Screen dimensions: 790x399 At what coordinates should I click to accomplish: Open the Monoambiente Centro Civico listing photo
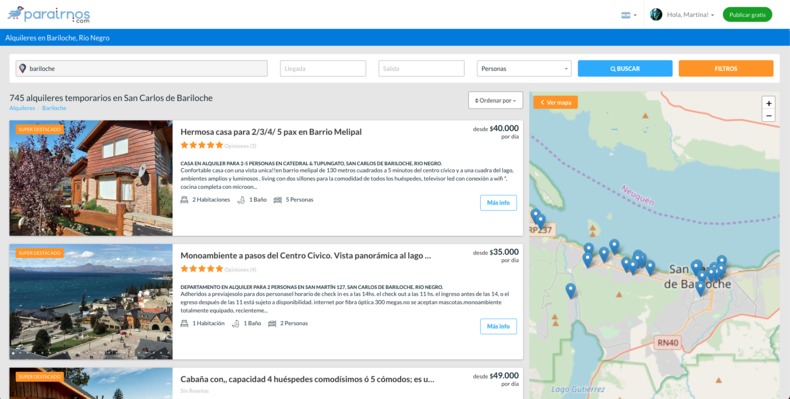point(91,302)
